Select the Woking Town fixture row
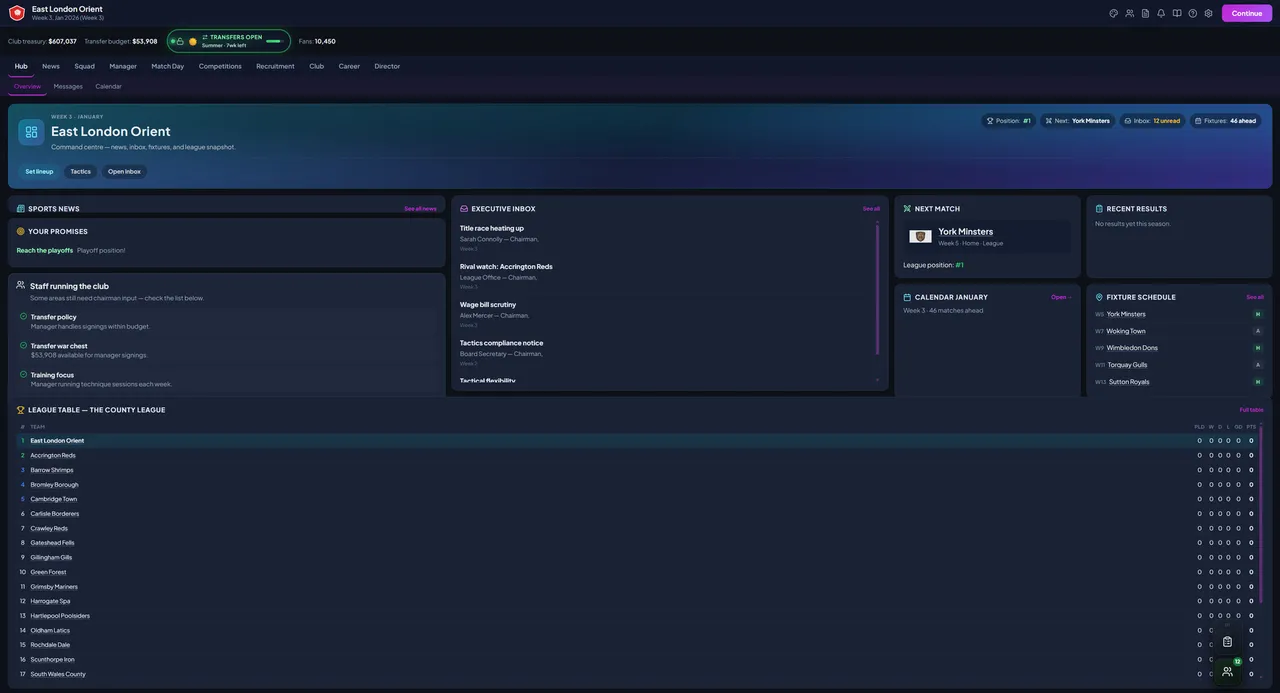This screenshot has width=1280, height=693. [1179, 331]
